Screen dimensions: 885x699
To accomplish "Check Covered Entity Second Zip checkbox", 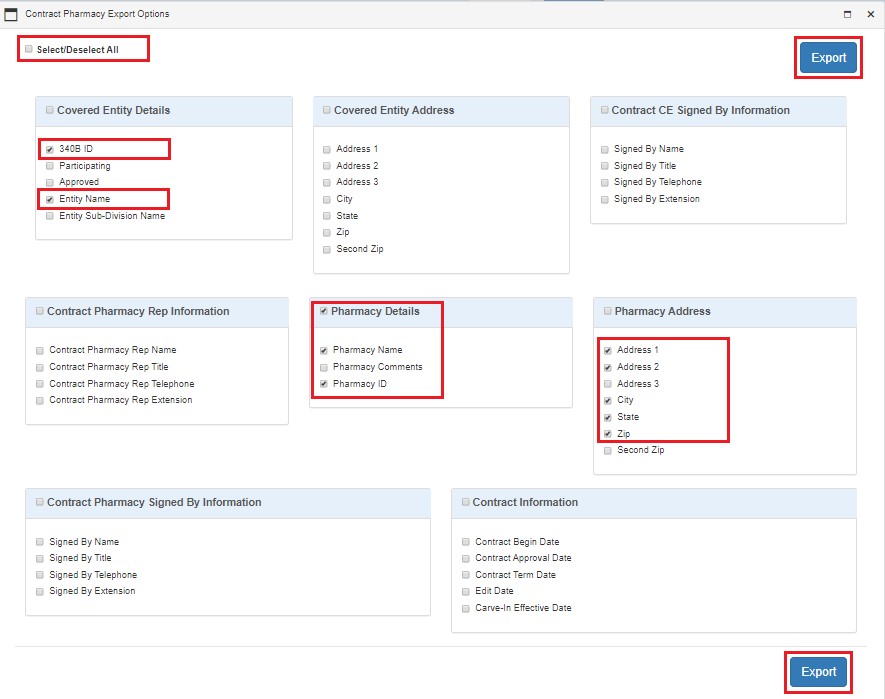I will coord(327,249).
